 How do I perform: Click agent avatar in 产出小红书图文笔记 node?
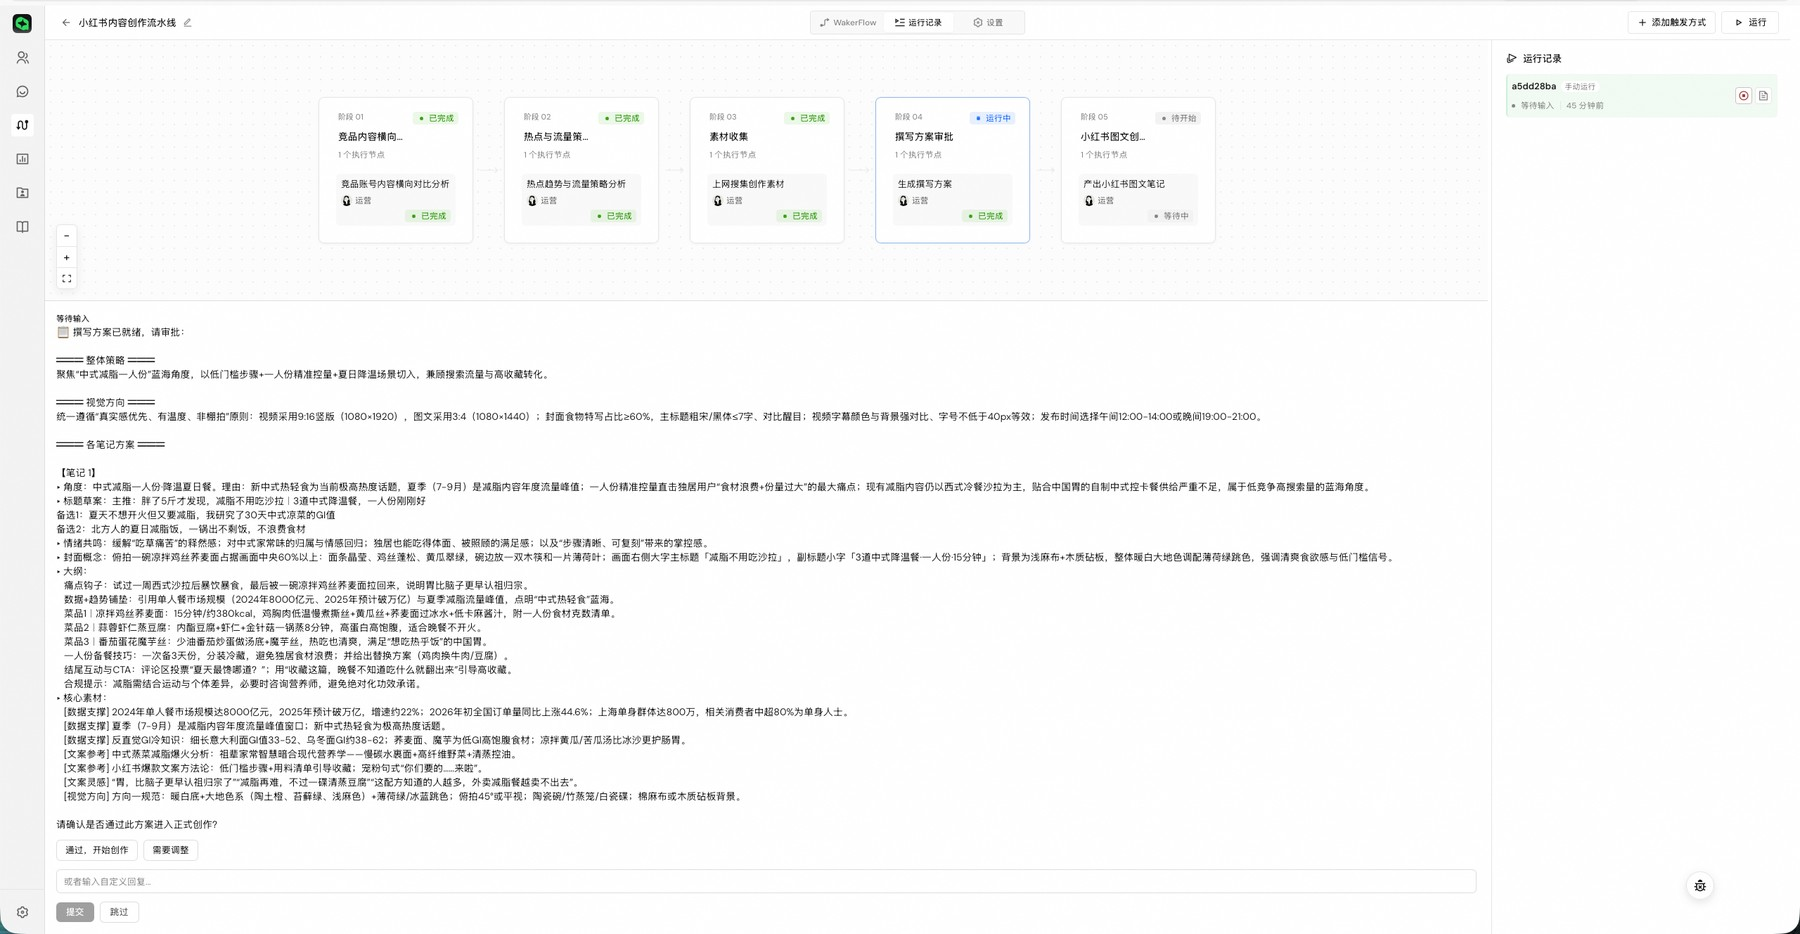point(1089,201)
